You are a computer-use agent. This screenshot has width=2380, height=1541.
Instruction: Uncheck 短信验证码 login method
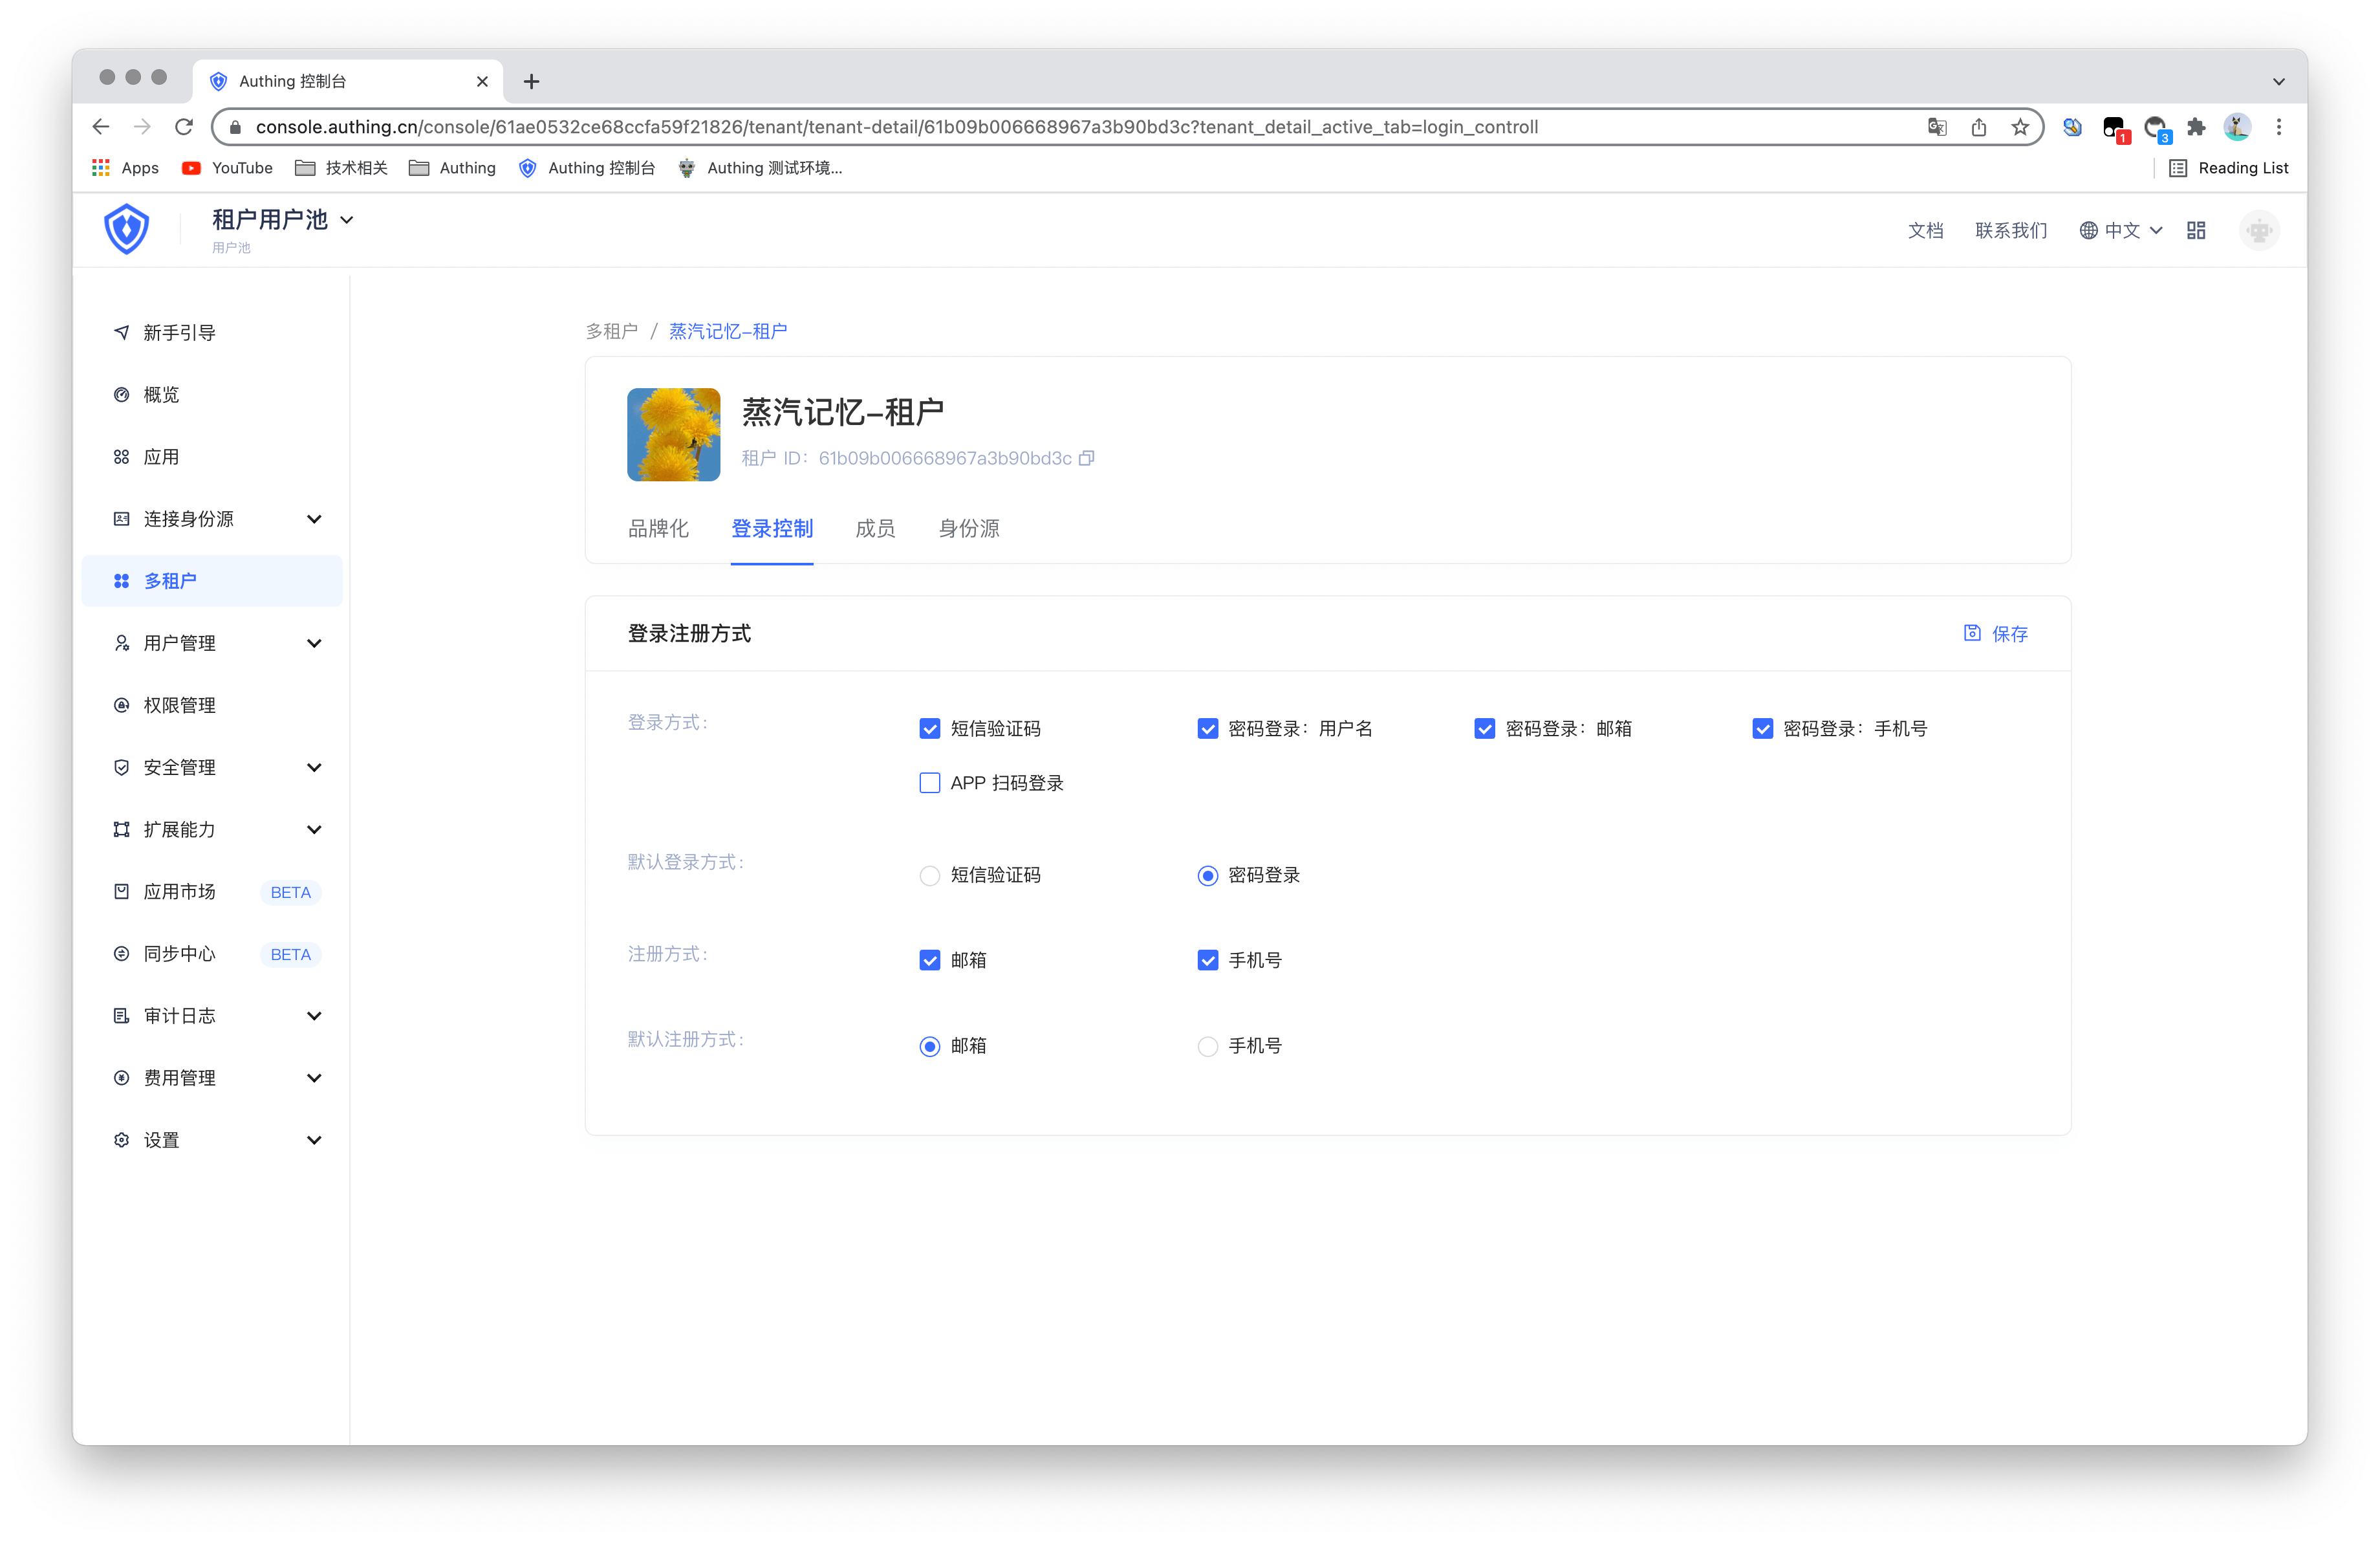tap(930, 729)
